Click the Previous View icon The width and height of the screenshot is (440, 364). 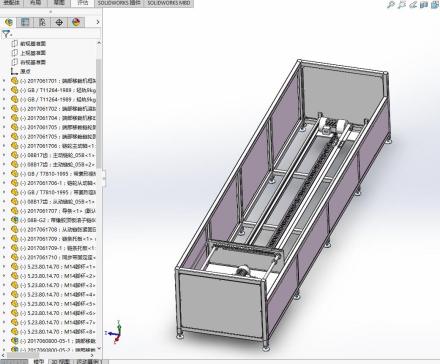click(413, 5)
